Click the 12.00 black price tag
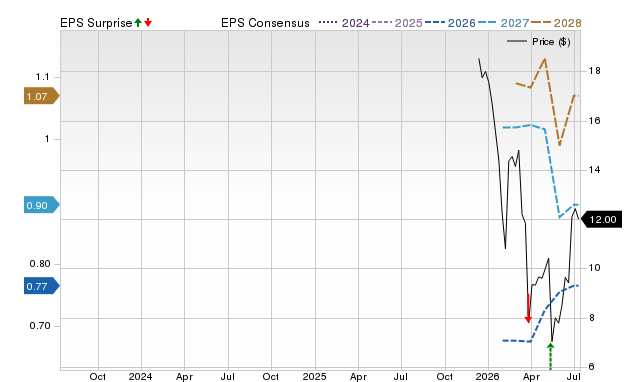 600,220
